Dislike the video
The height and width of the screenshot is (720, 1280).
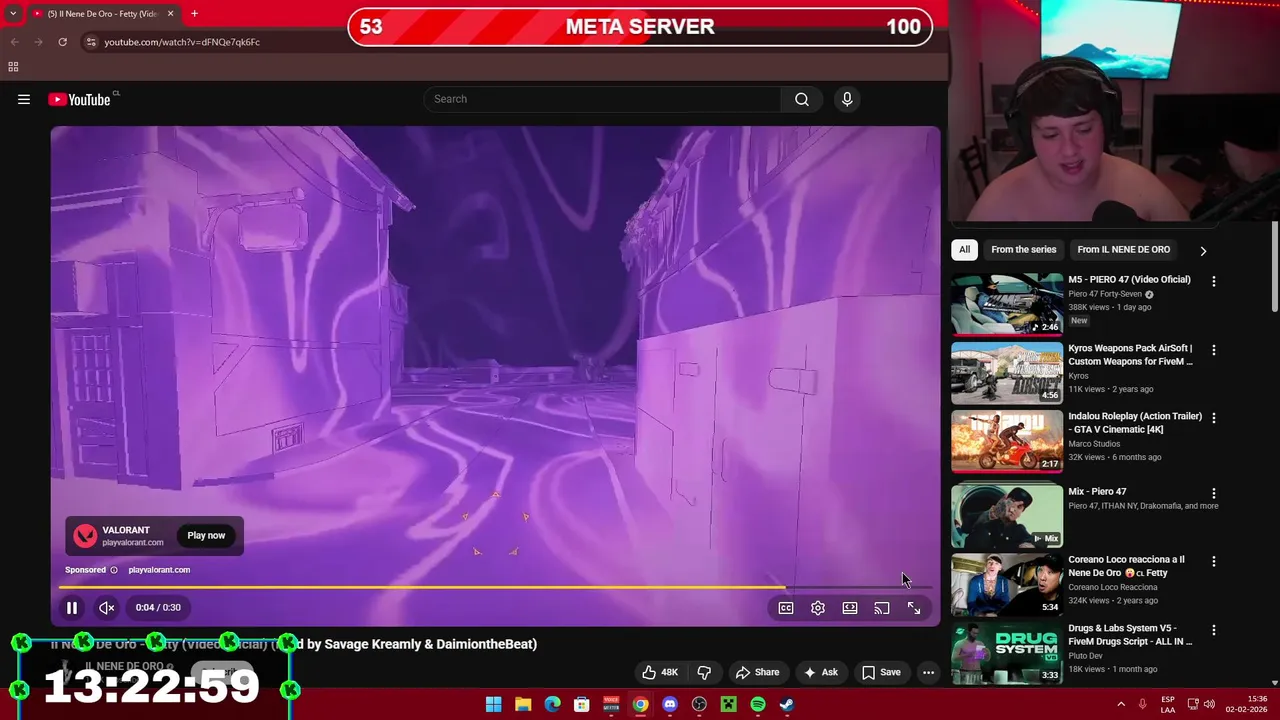[704, 672]
